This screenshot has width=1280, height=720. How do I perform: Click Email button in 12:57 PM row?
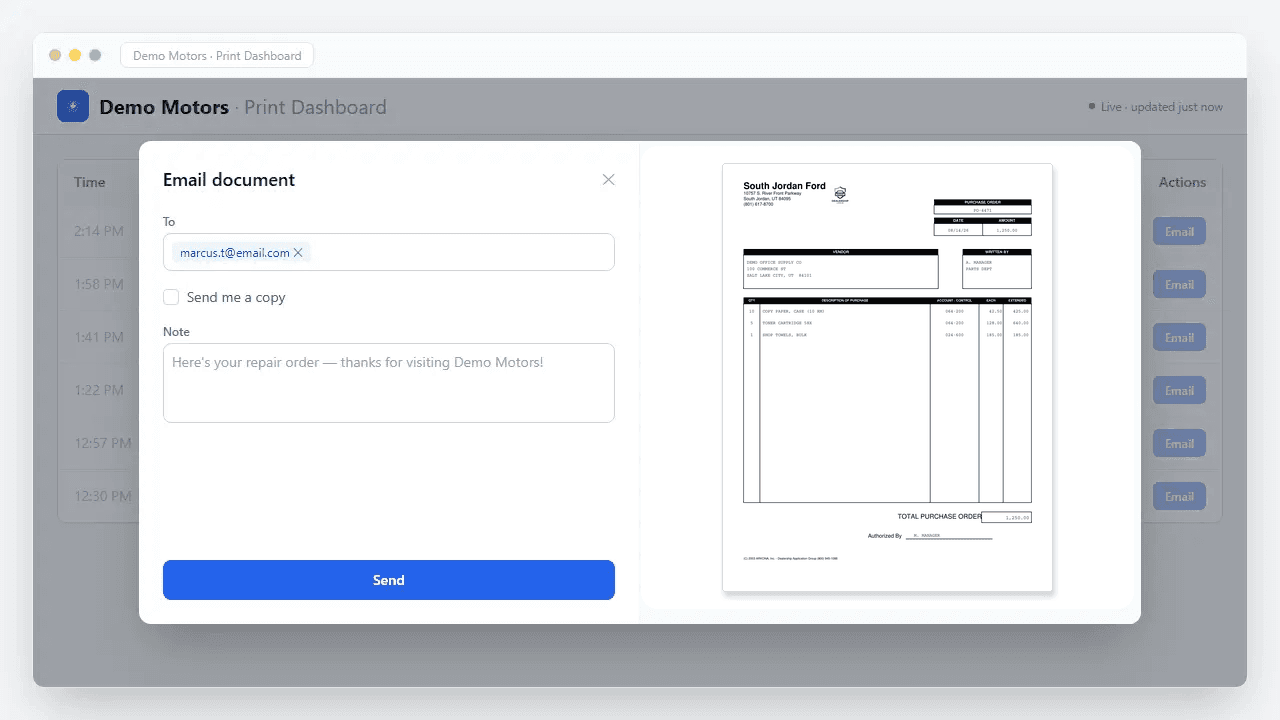(x=1179, y=444)
